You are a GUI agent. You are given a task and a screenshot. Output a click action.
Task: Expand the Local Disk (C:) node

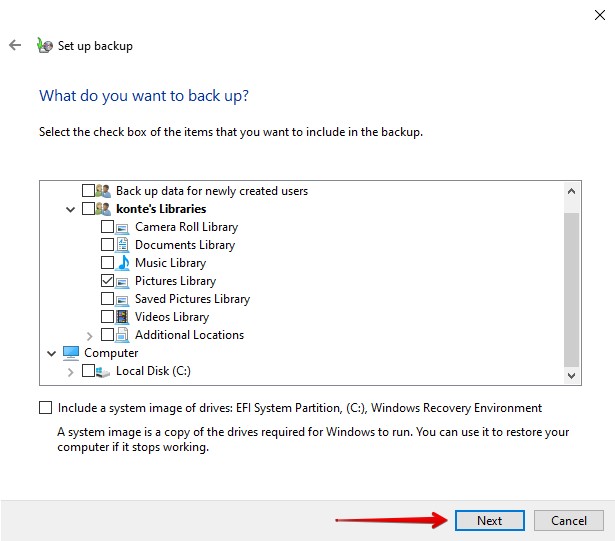point(70,371)
